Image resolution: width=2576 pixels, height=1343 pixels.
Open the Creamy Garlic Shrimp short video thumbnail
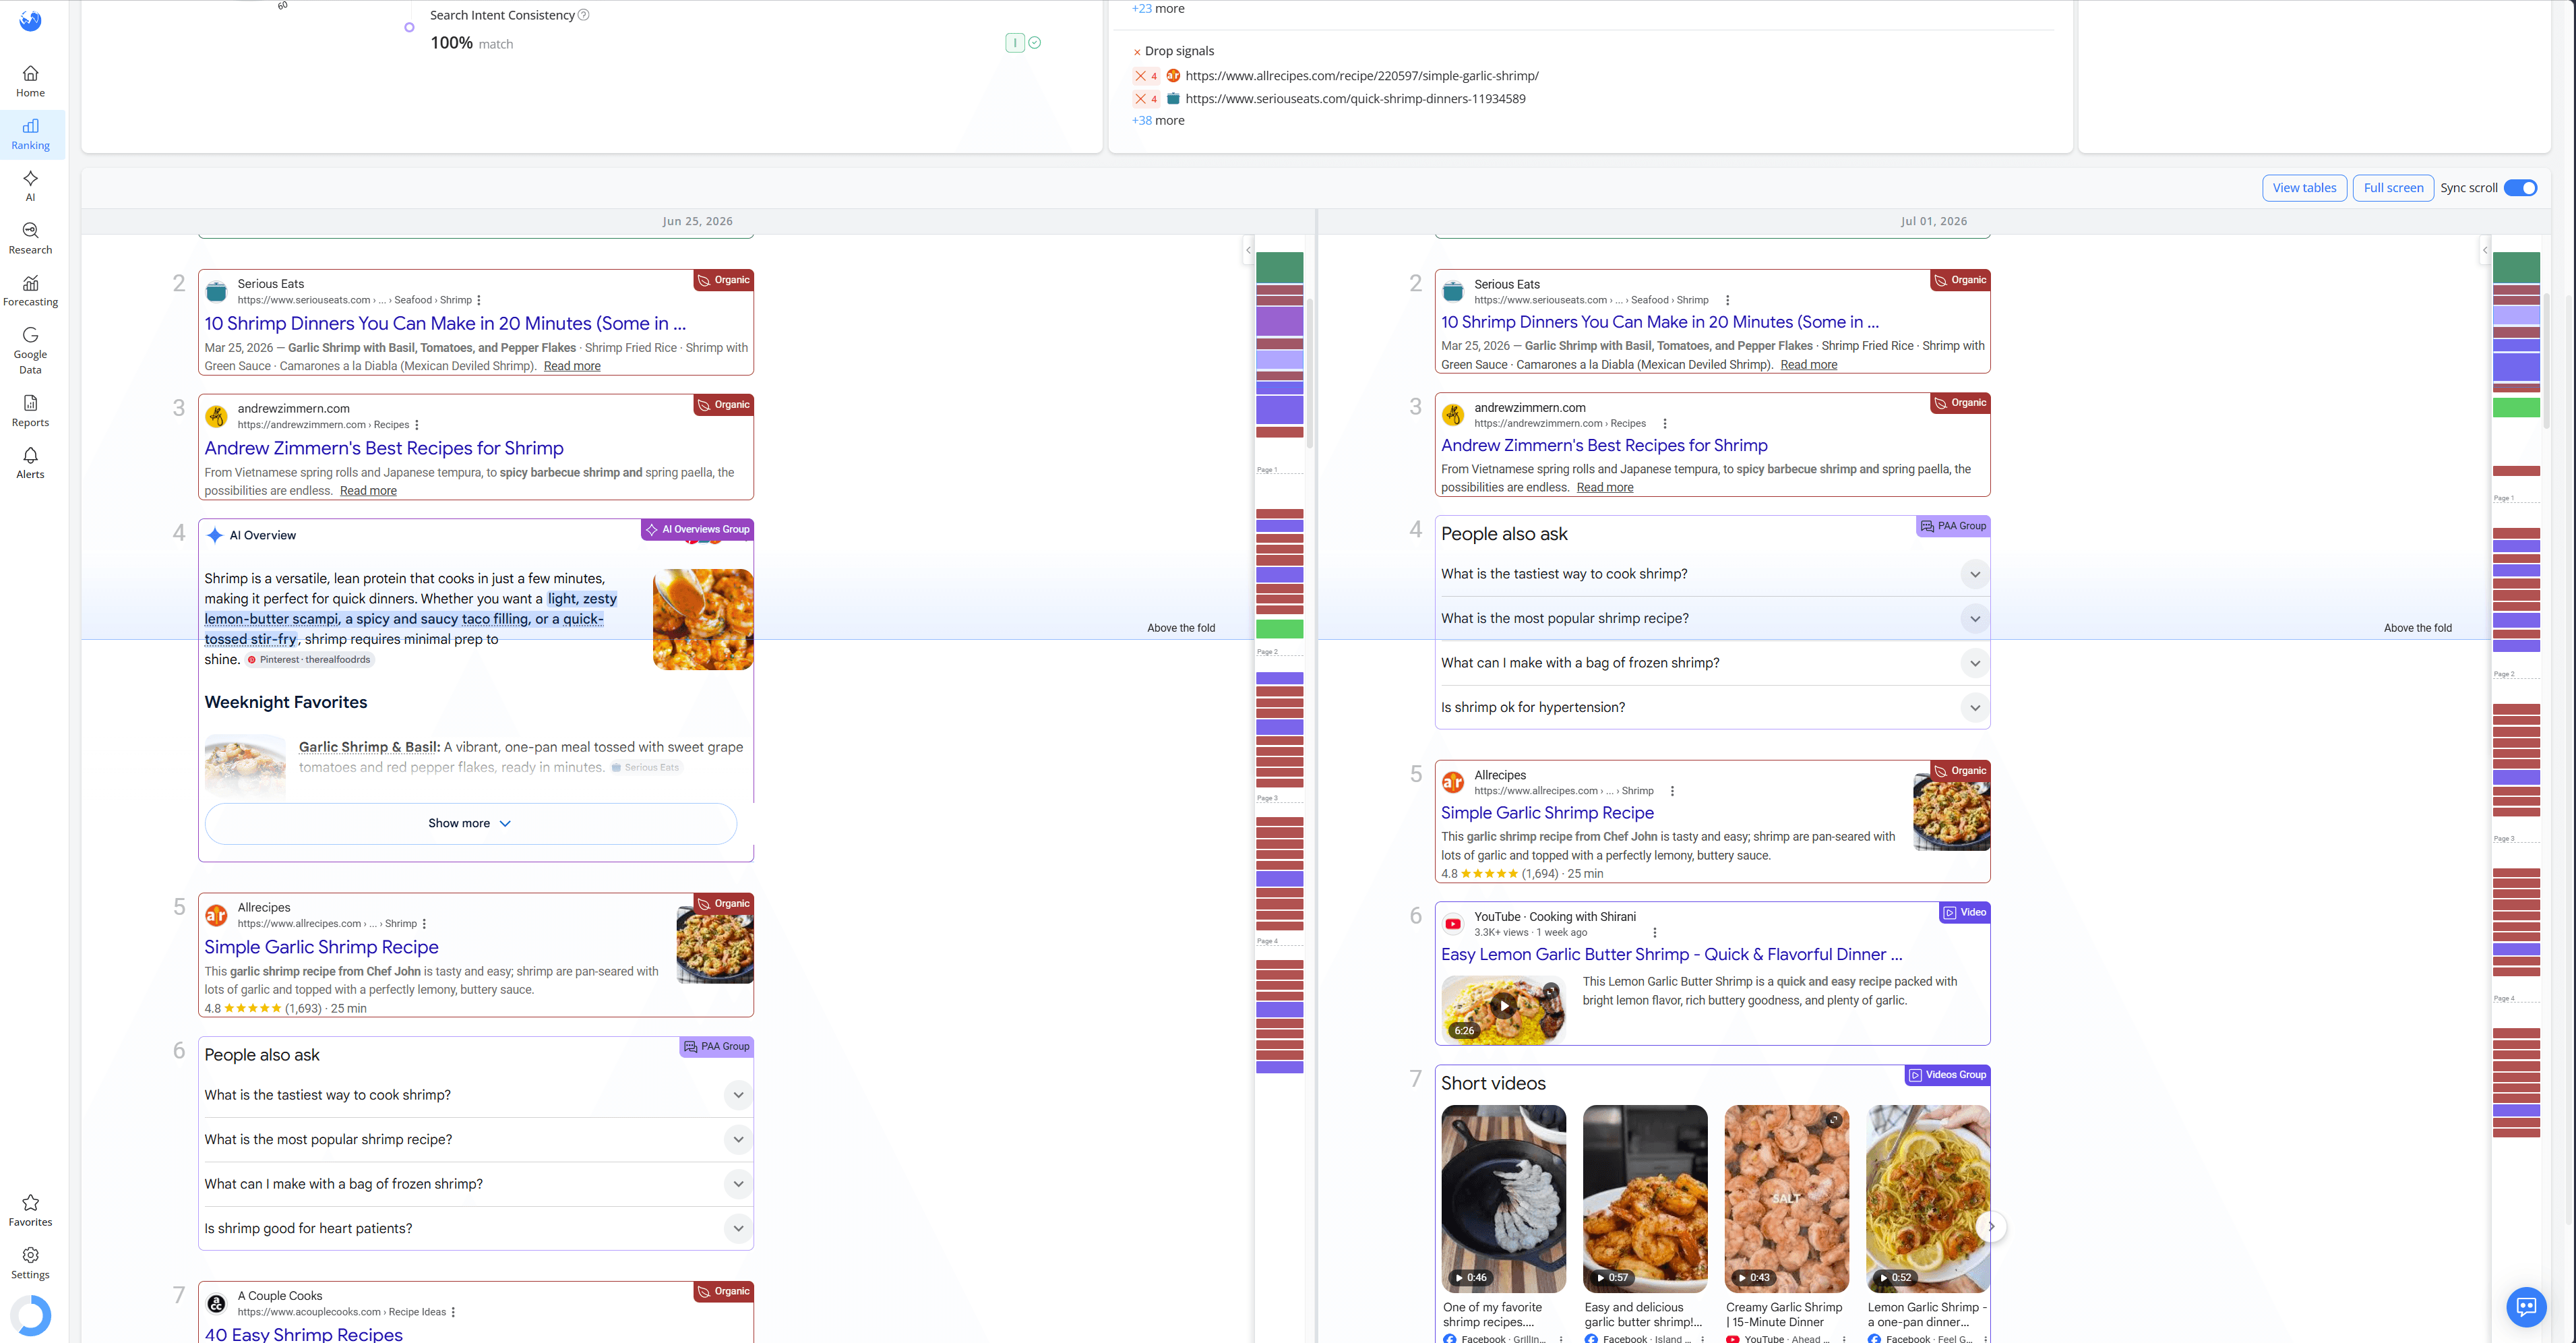(1787, 1199)
